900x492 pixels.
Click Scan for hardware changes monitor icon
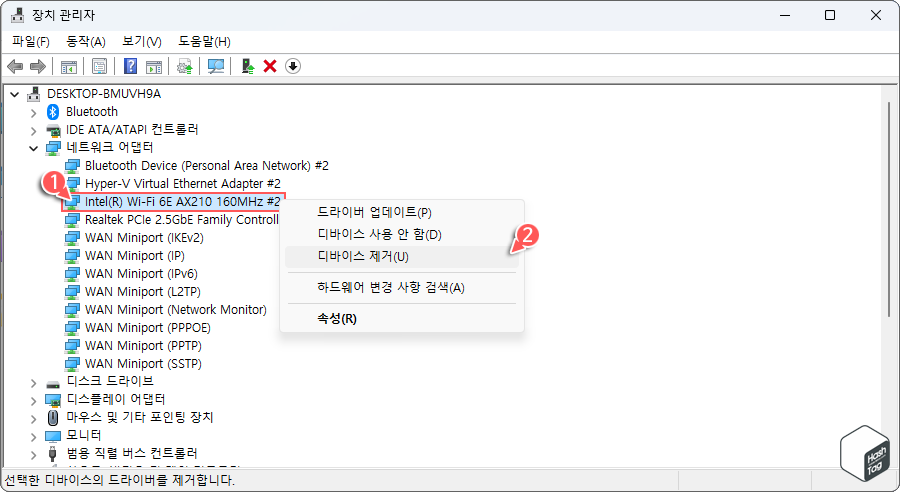pos(216,67)
